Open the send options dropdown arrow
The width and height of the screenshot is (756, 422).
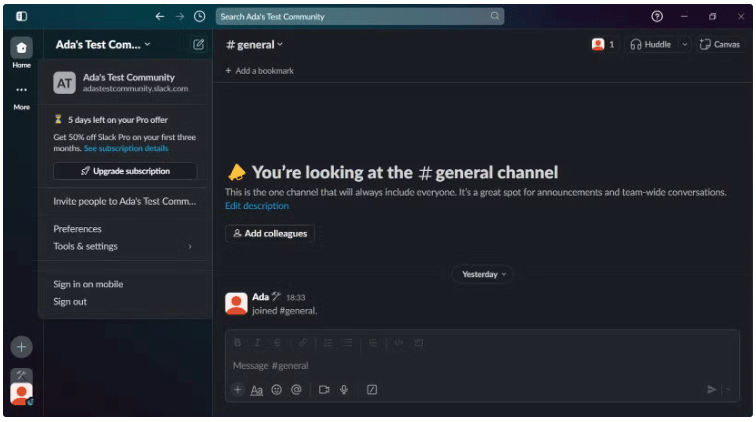(x=728, y=390)
